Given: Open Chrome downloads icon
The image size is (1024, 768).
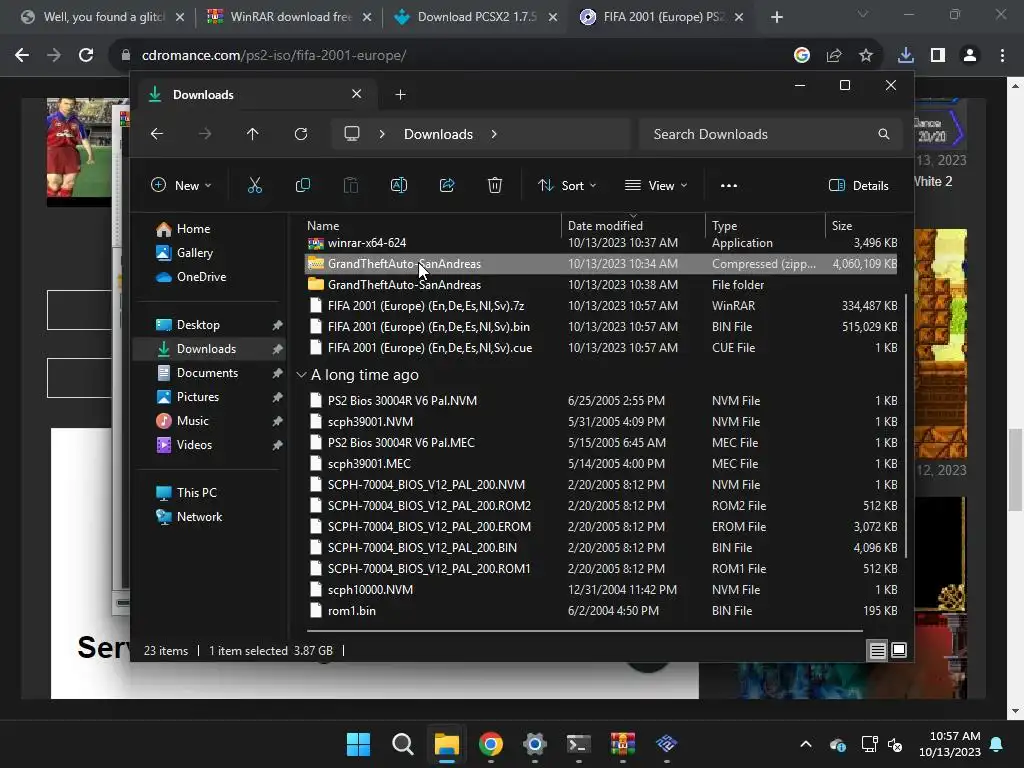Looking at the screenshot, I should tap(906, 56).
